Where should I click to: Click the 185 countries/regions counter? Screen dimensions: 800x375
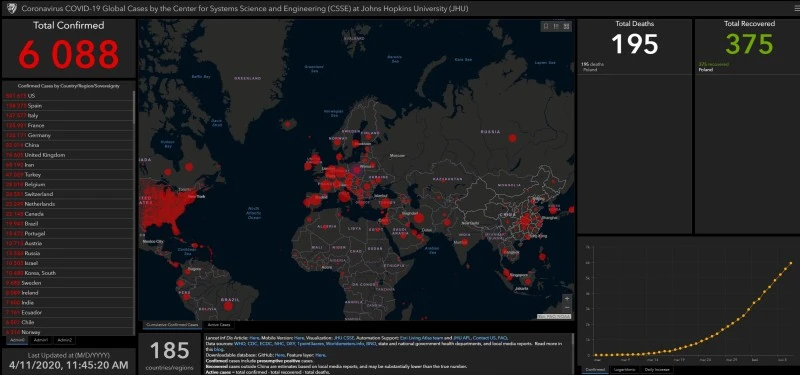click(169, 355)
